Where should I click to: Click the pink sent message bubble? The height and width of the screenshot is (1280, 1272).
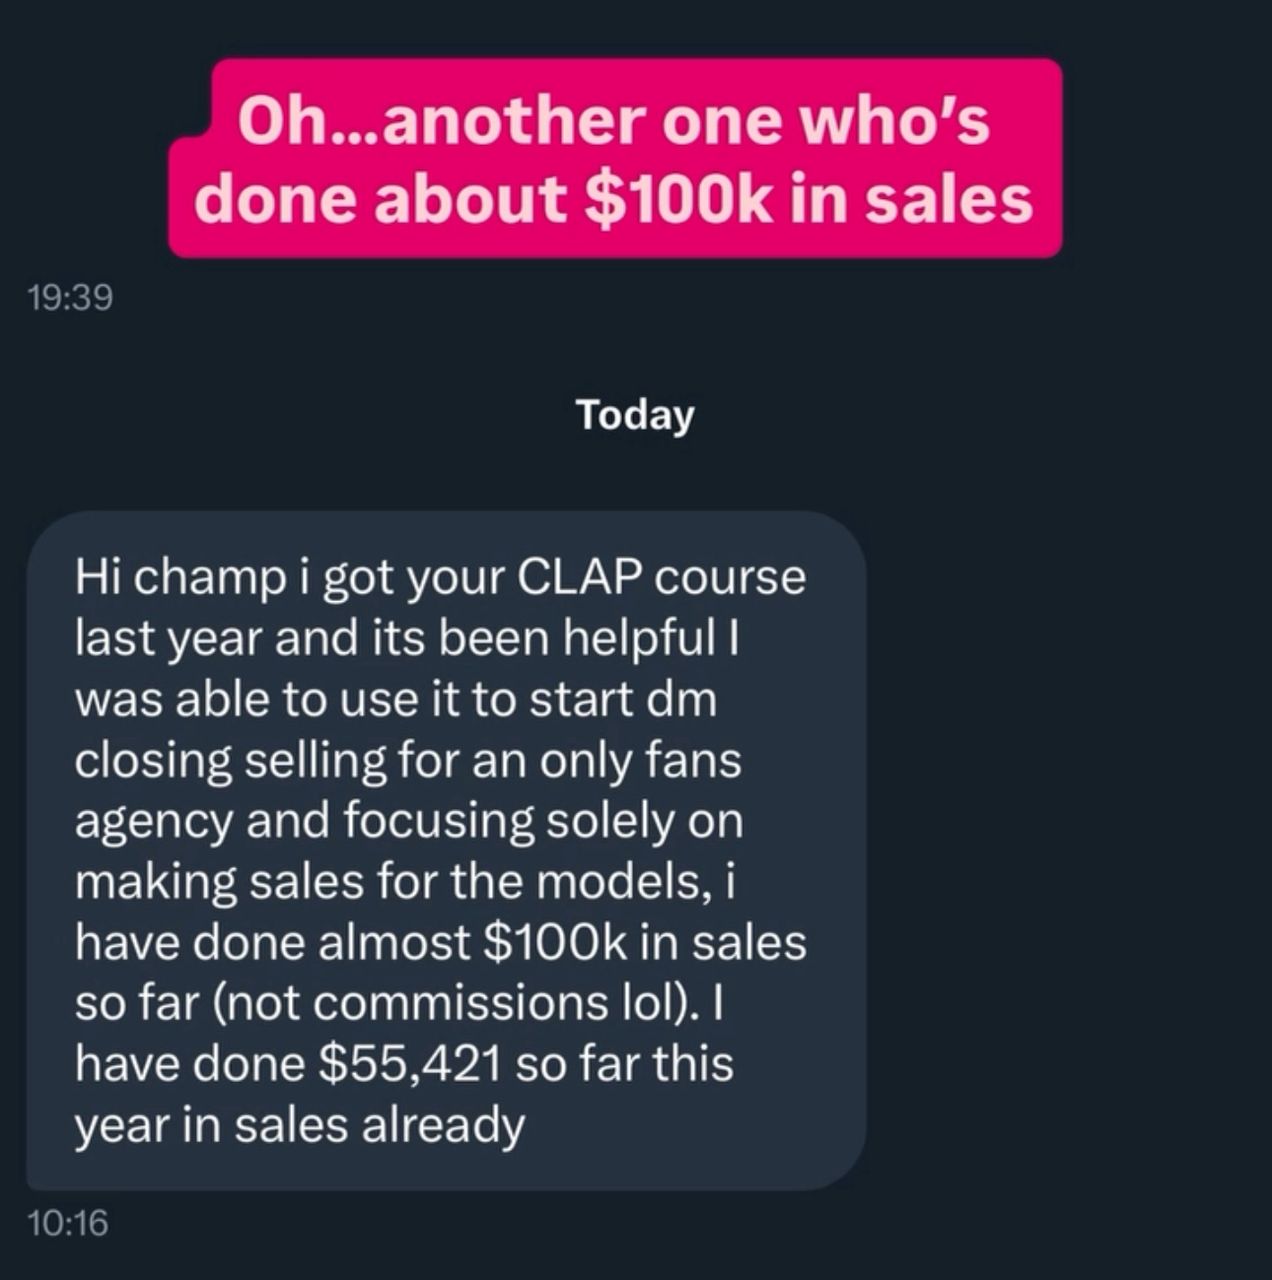(615, 158)
